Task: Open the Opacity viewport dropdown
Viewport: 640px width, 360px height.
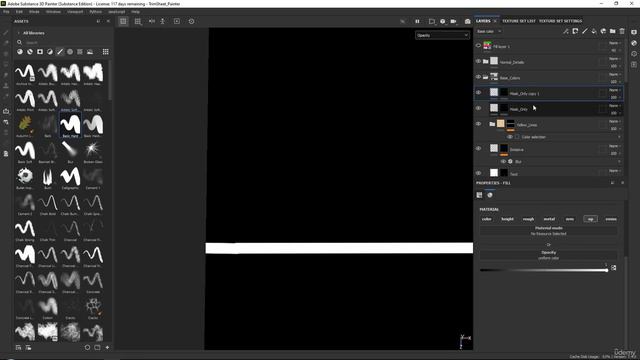Action: [442, 36]
